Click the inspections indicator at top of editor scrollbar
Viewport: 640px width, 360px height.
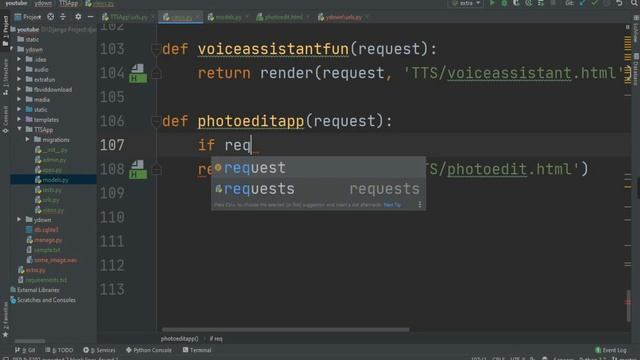[x=628, y=27]
